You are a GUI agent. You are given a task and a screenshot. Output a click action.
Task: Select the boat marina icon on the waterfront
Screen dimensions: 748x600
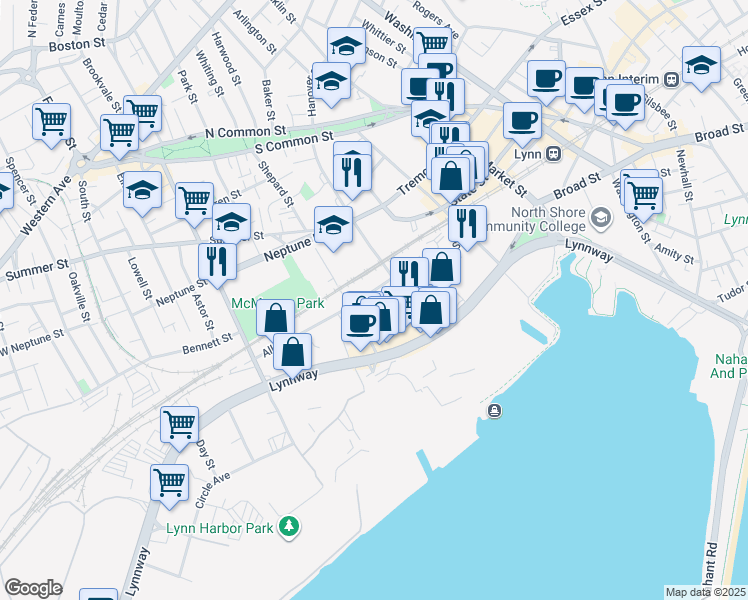click(494, 411)
